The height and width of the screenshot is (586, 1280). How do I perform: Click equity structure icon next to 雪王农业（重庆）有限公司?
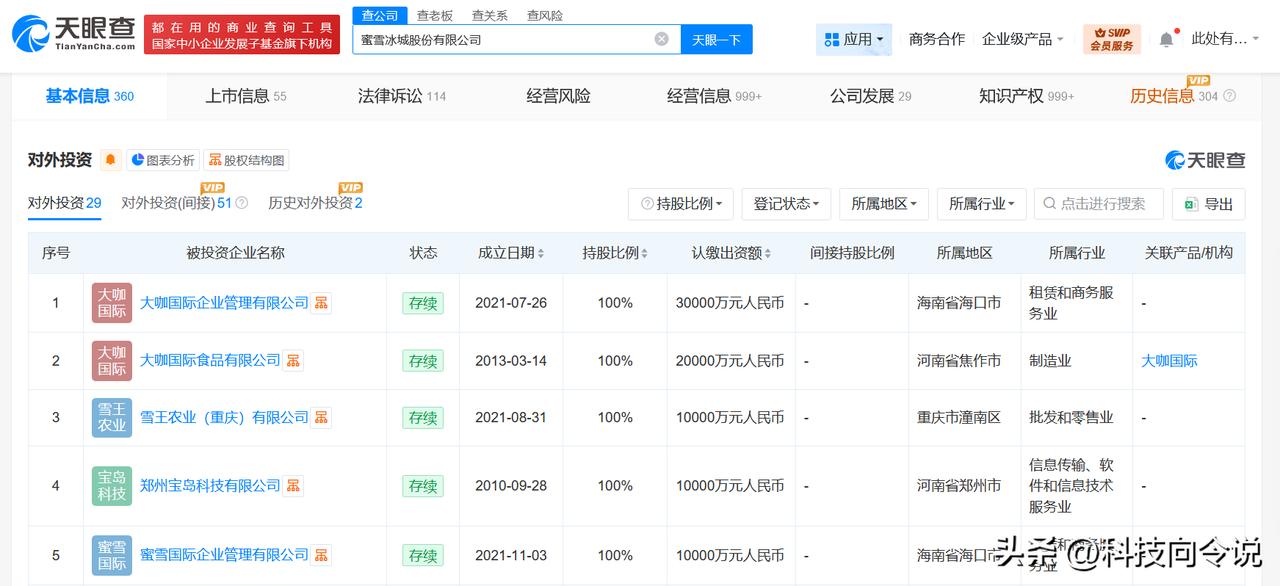tap(321, 417)
